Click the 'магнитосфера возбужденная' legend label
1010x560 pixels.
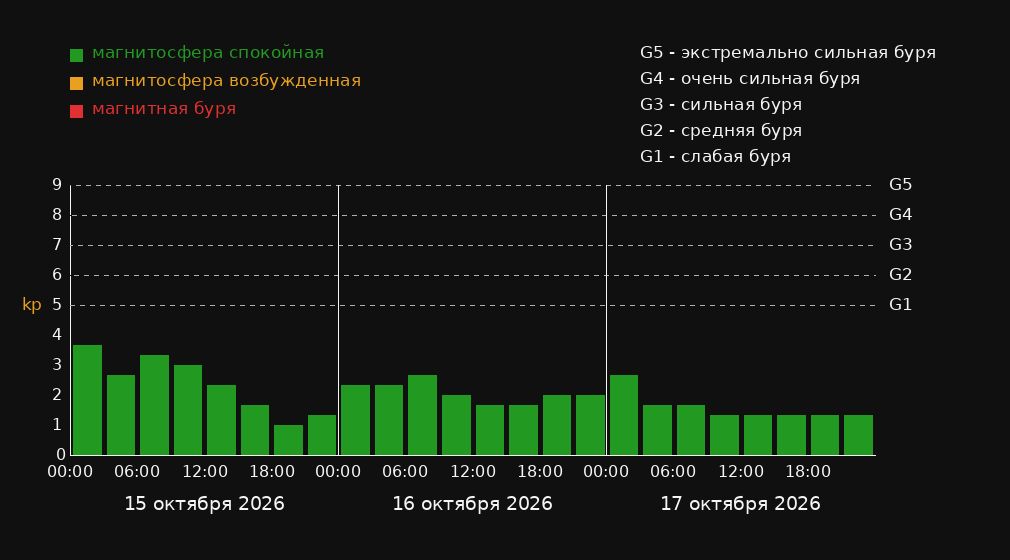227,81
